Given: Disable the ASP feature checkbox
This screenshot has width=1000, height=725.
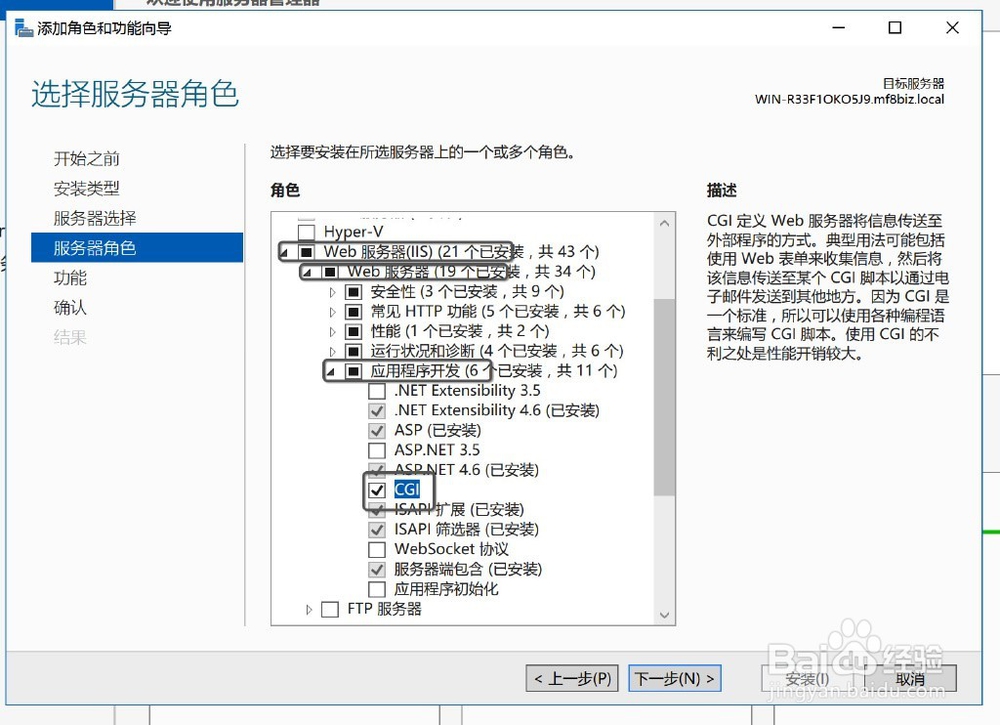Looking at the screenshot, I should [x=376, y=430].
